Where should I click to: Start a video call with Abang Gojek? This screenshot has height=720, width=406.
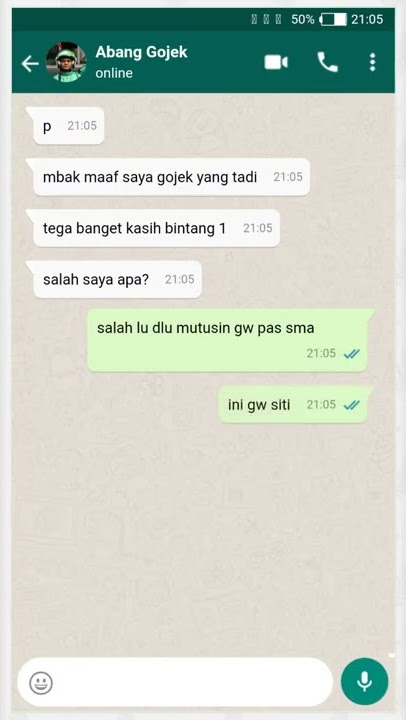coord(276,62)
